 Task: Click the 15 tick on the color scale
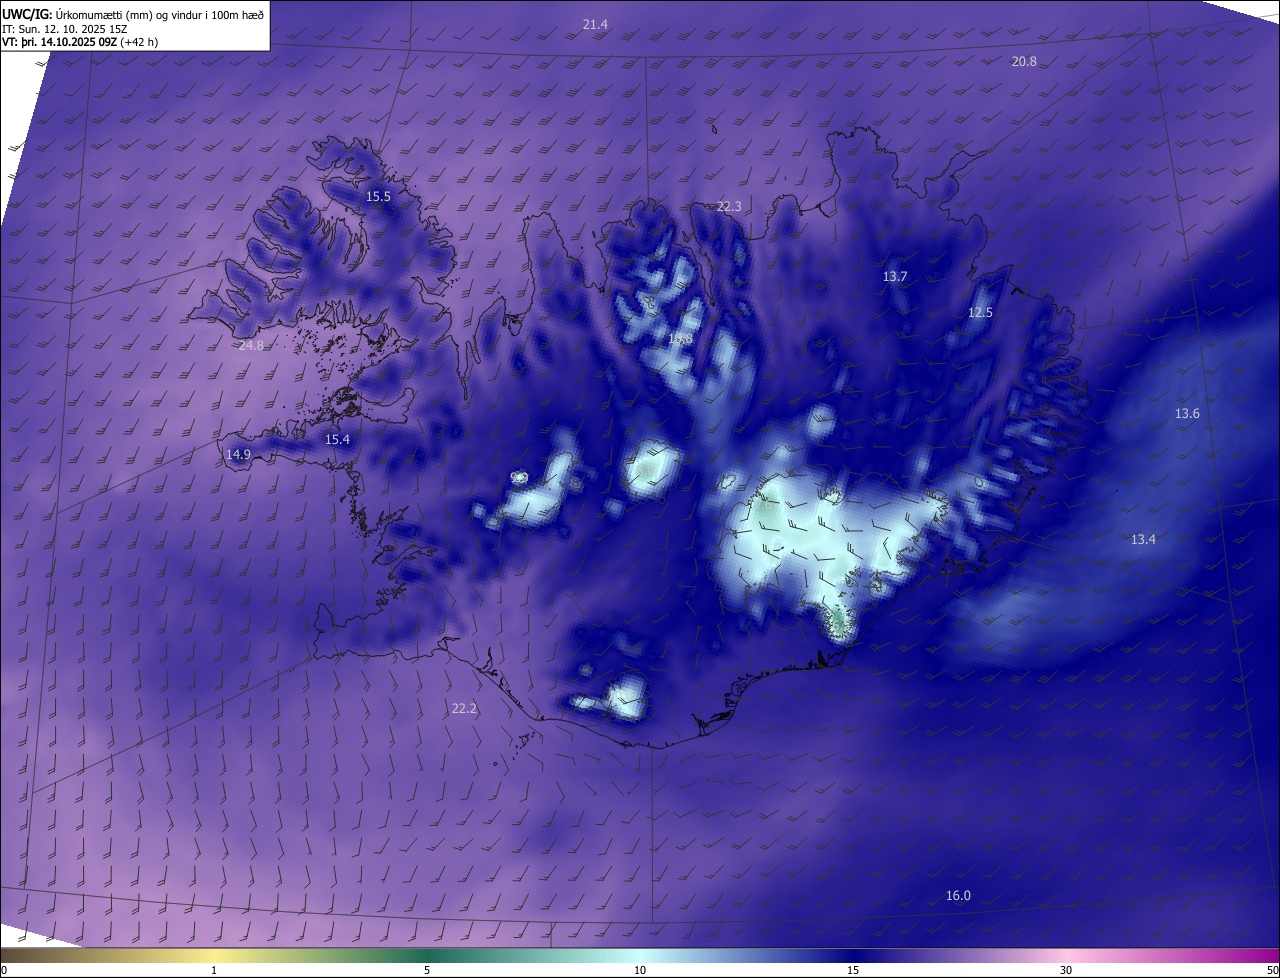(x=853, y=970)
